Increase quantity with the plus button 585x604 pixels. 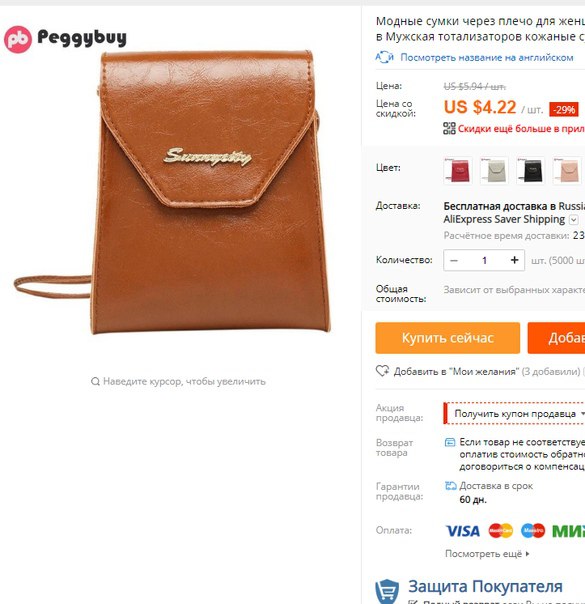(514, 260)
